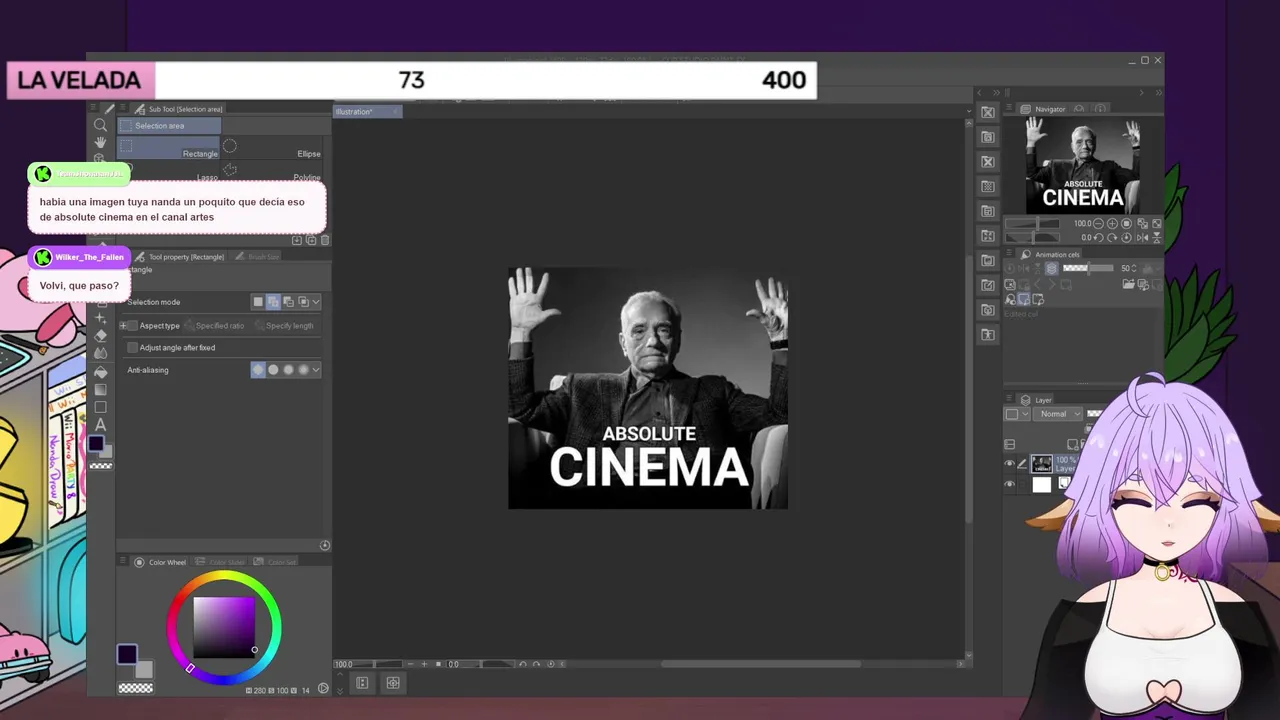Click the canvas horizontal scrollbar
Image resolution: width=1280 pixels, height=720 pixels.
(x=760, y=664)
